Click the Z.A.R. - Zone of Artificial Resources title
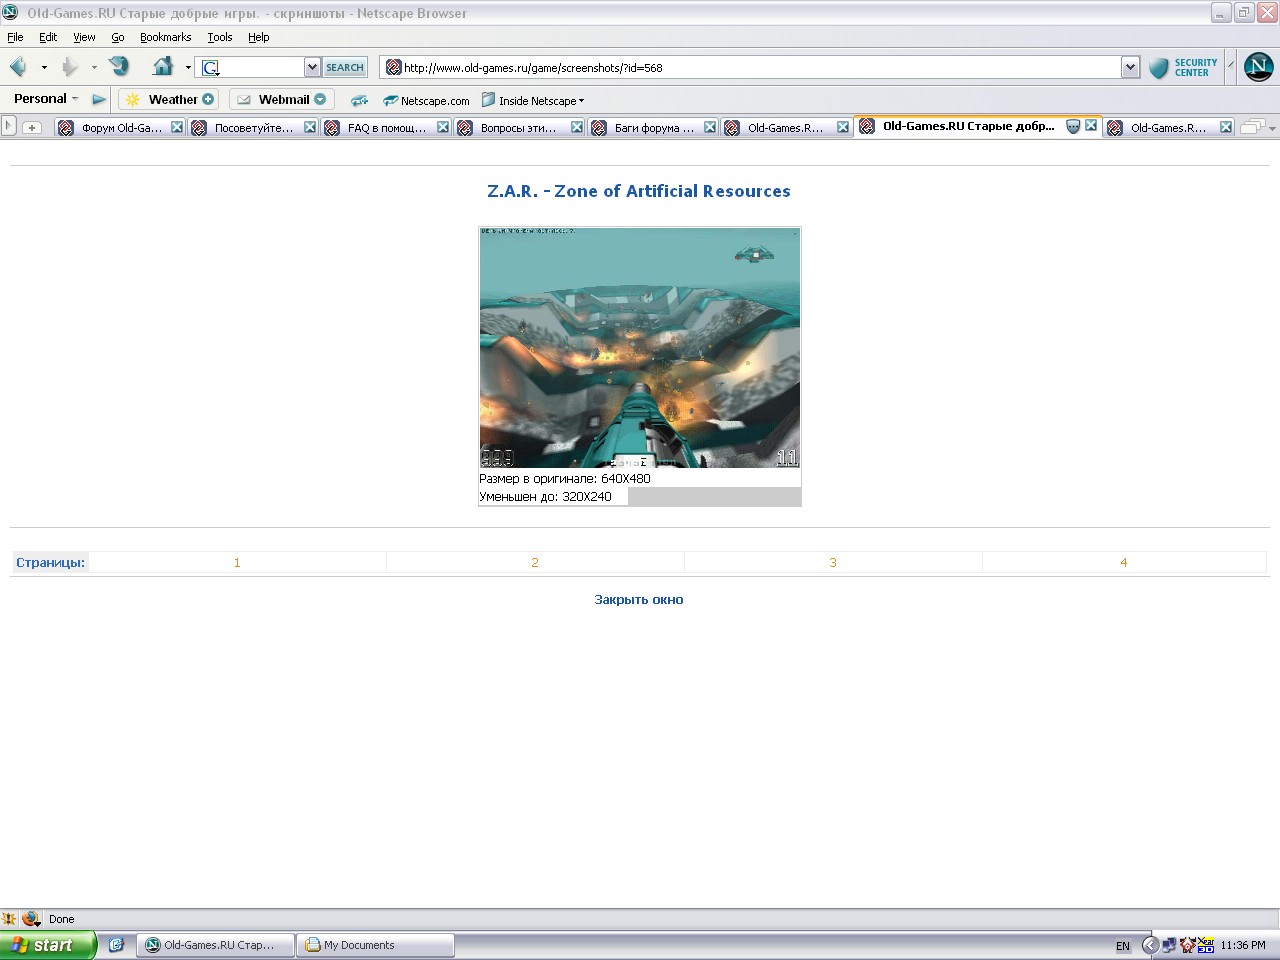 639,191
